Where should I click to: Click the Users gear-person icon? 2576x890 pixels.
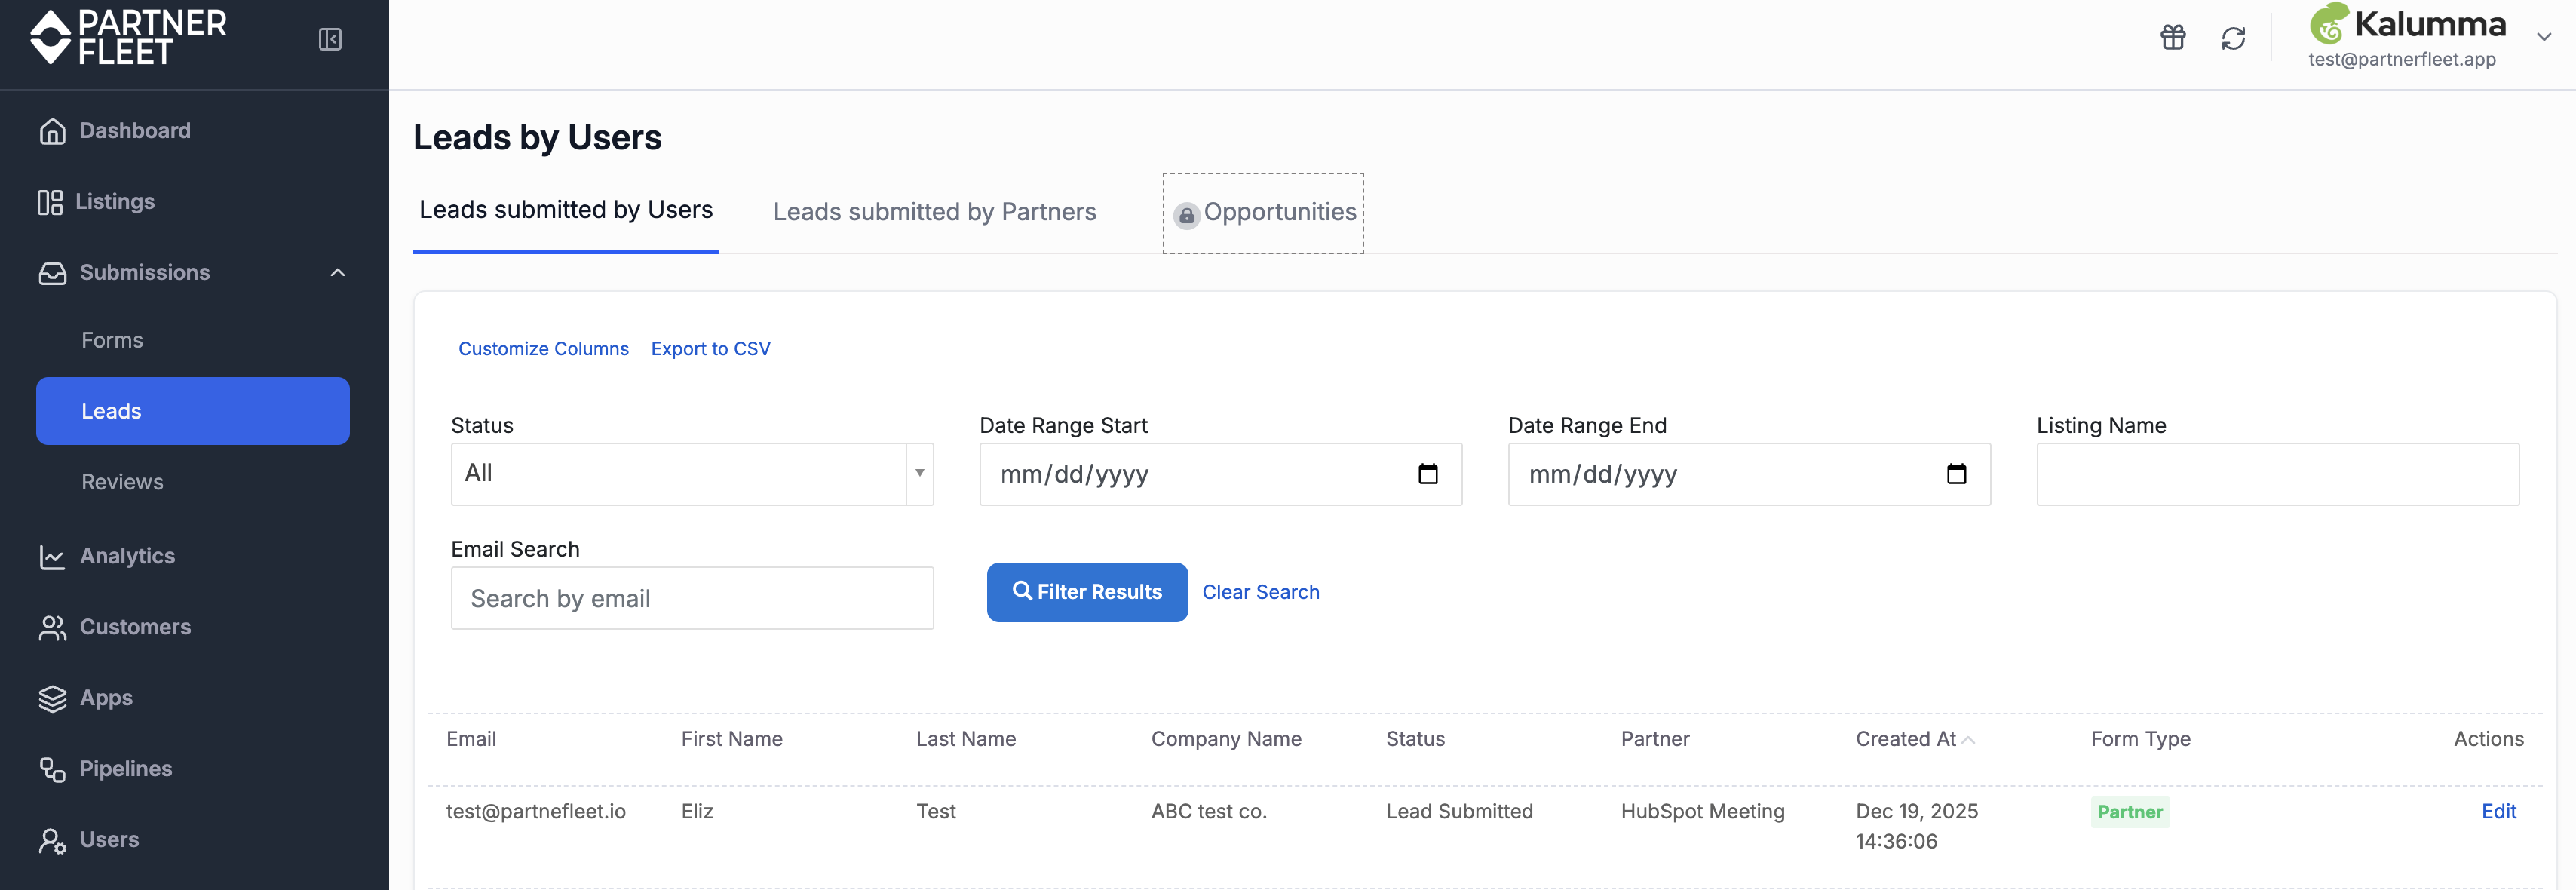pos(52,841)
